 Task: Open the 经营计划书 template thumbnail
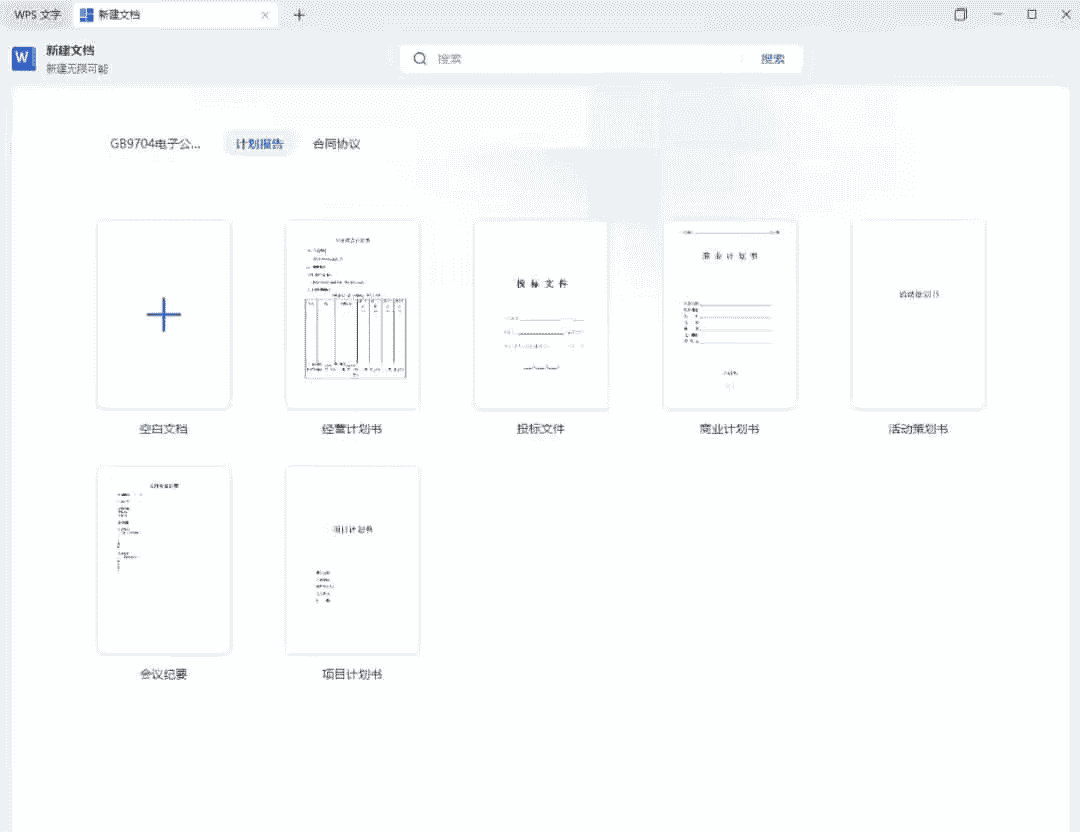[x=352, y=315]
